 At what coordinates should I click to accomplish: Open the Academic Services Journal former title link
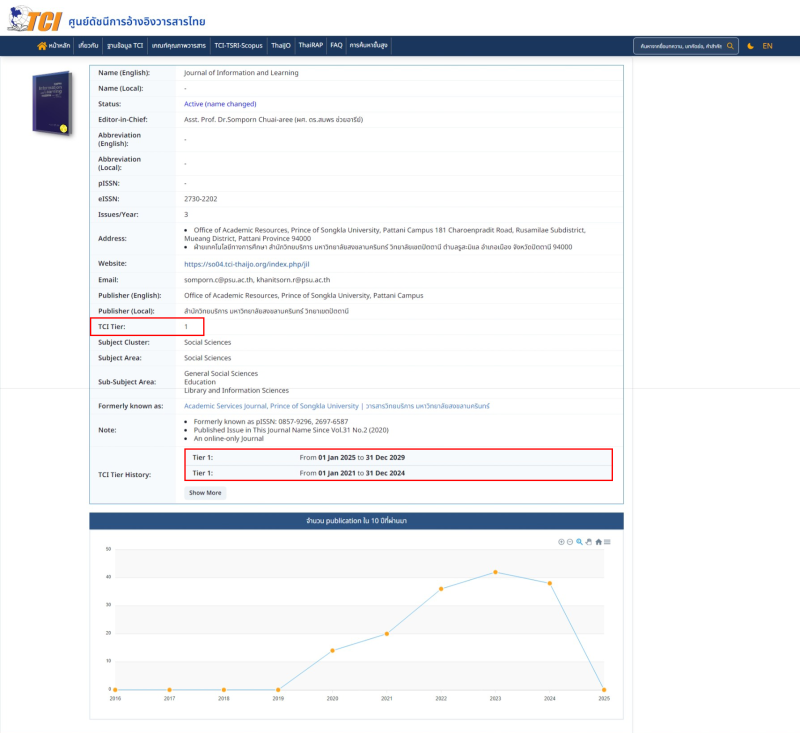pyautogui.click(x=337, y=406)
